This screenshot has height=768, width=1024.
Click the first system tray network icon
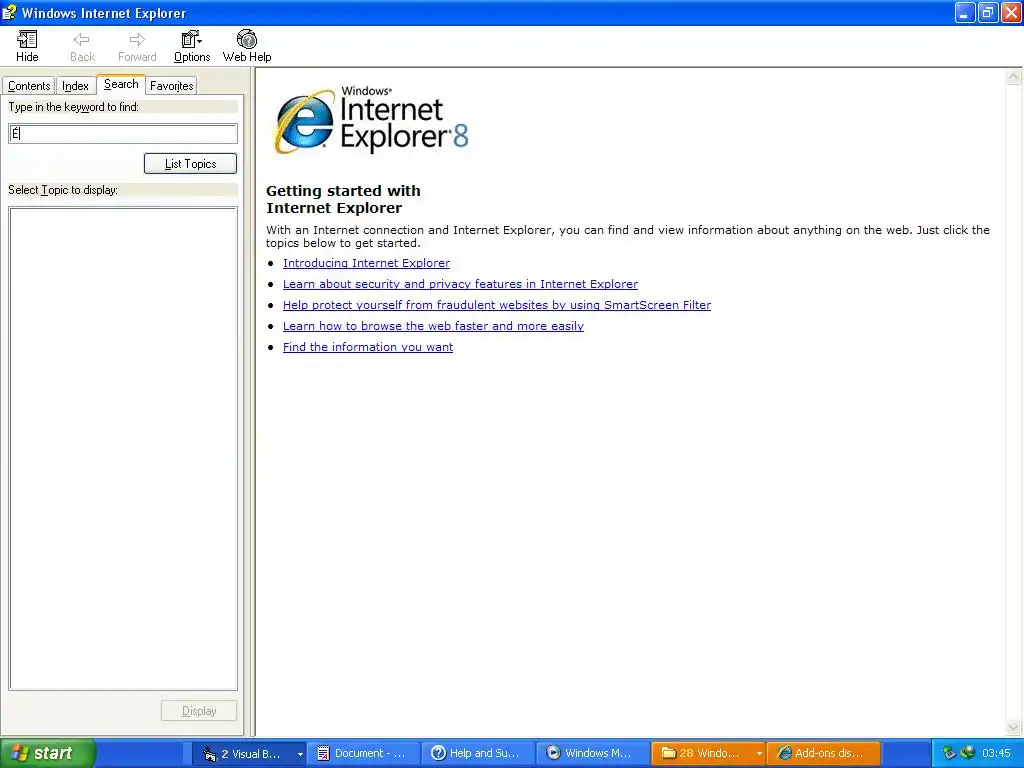click(949, 753)
